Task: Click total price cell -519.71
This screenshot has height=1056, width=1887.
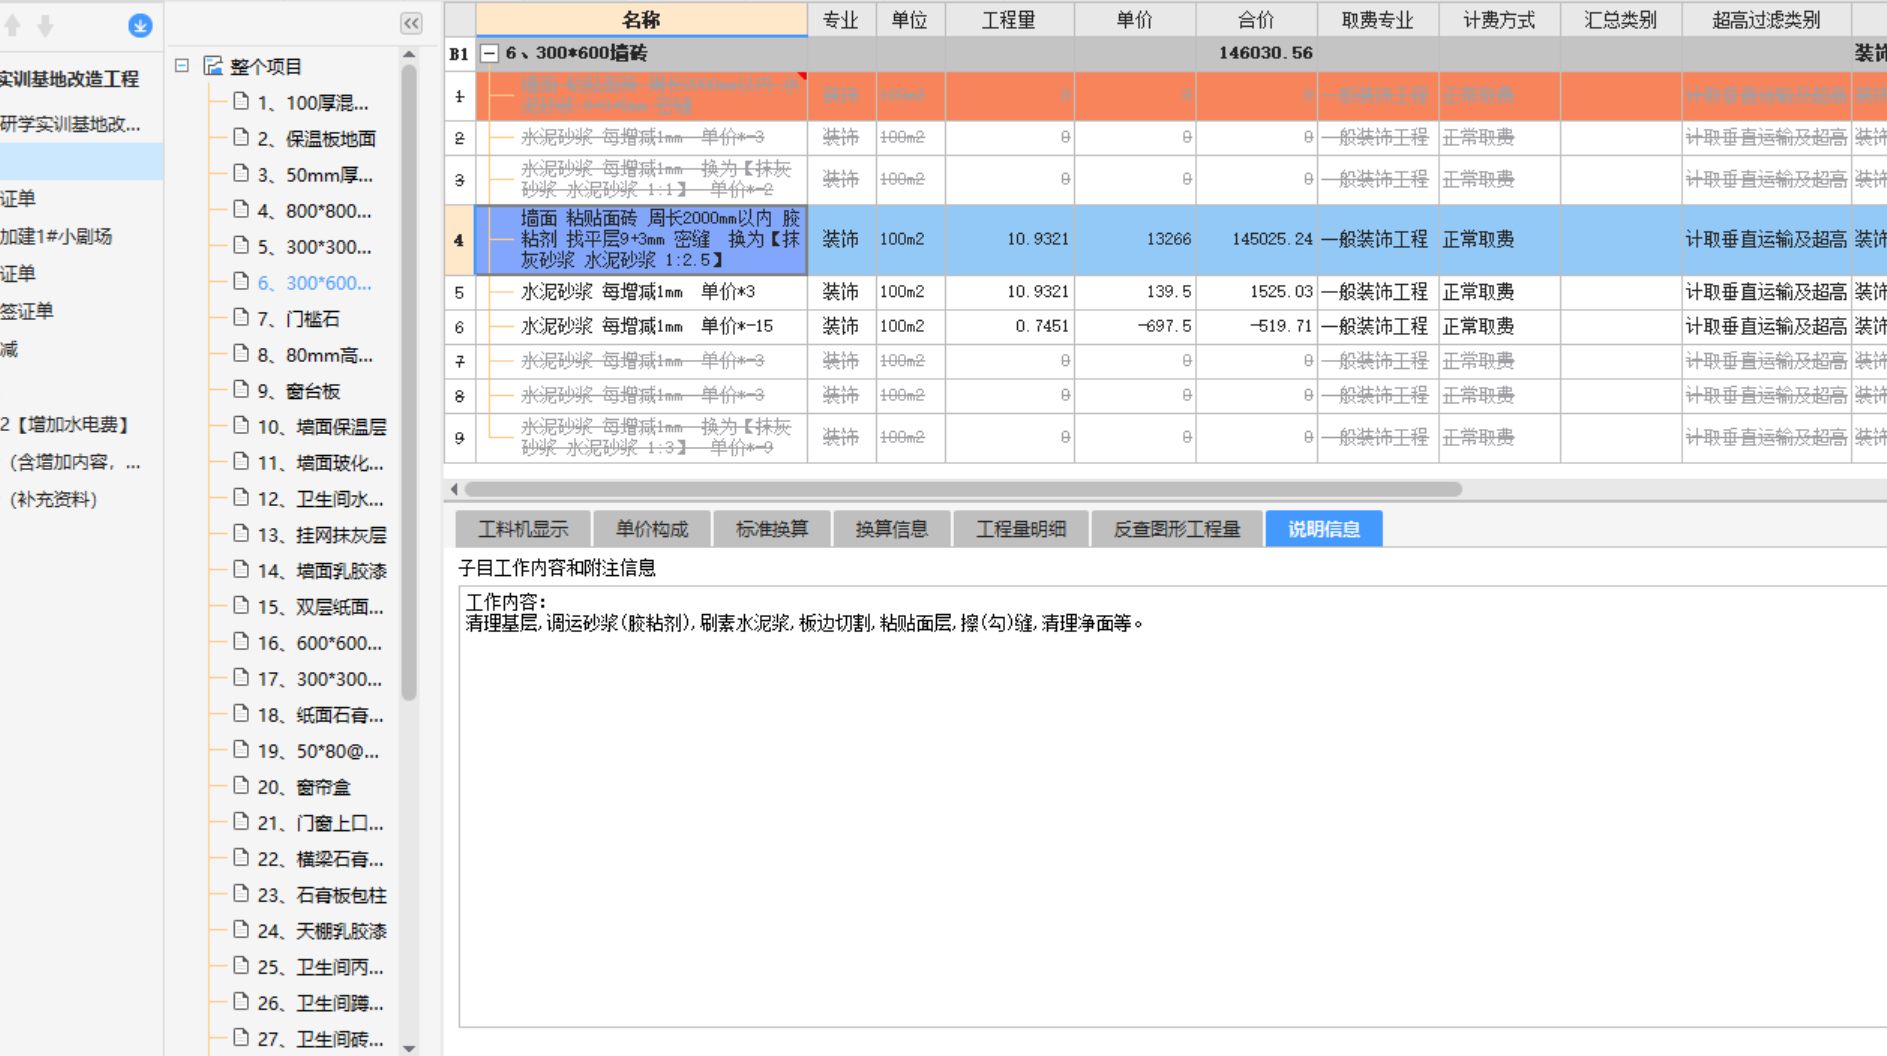Action: (x=1256, y=326)
